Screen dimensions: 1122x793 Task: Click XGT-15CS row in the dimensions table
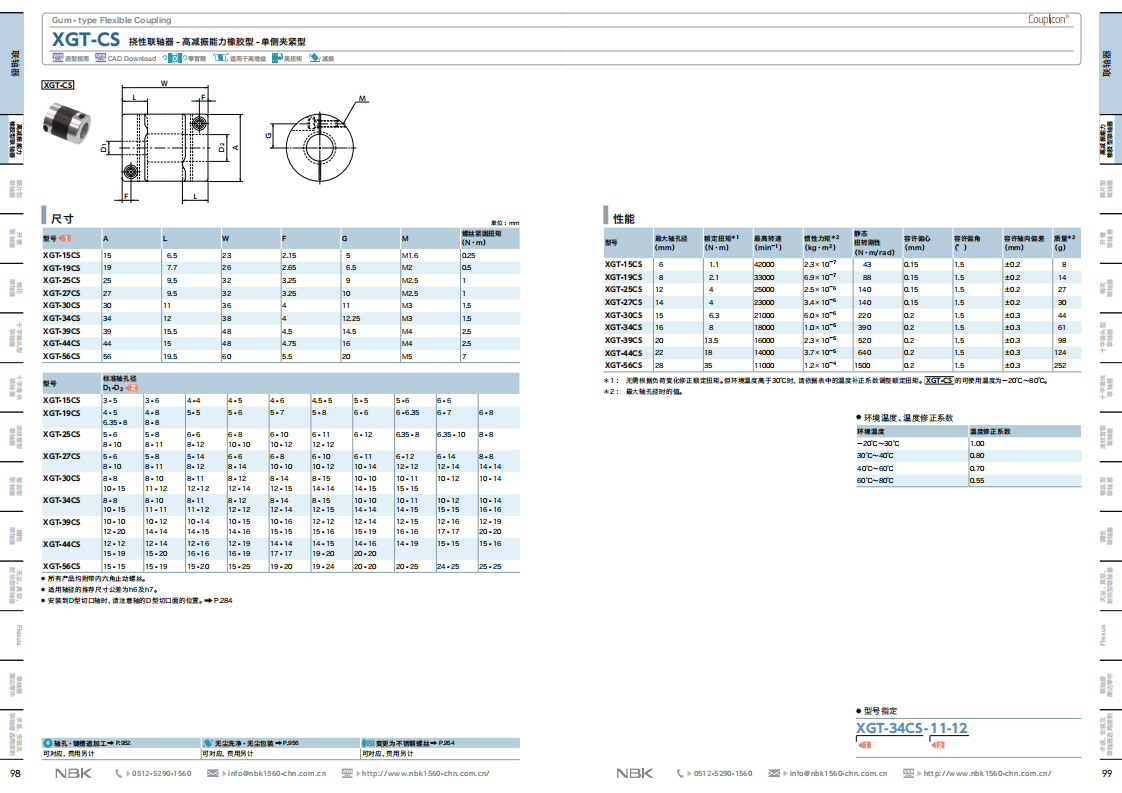(x=280, y=256)
